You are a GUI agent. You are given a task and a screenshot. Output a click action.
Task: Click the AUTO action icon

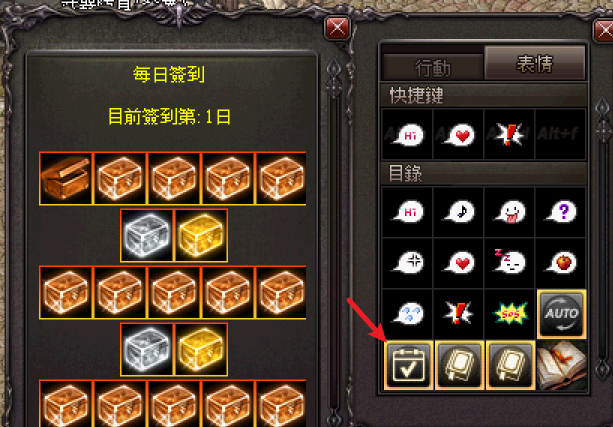(561, 314)
